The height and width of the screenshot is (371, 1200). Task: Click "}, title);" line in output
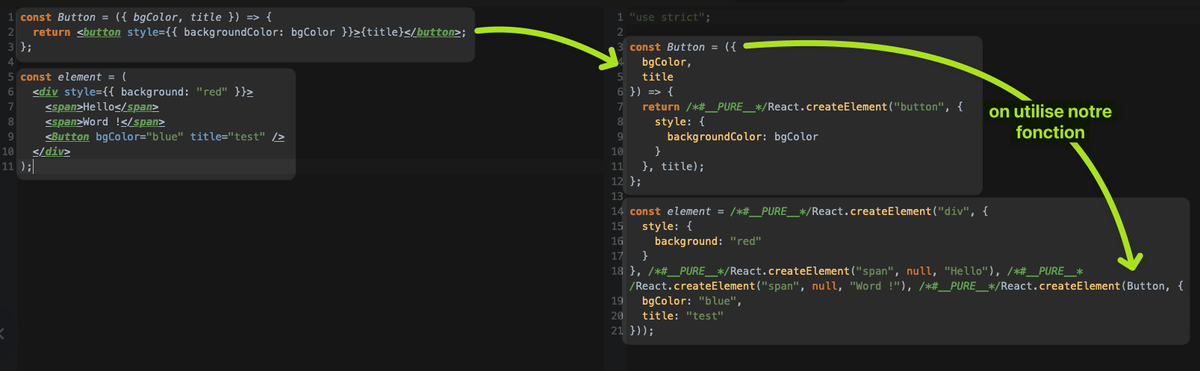pos(673,166)
